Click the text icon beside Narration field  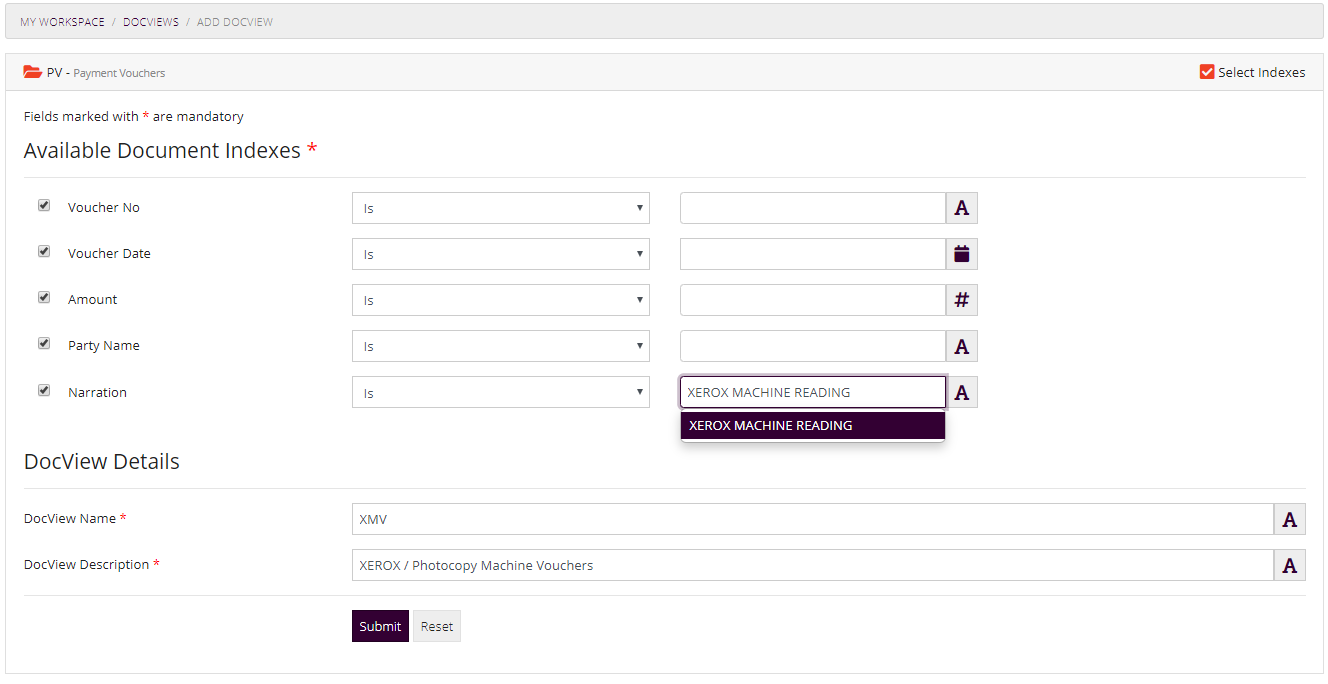961,391
